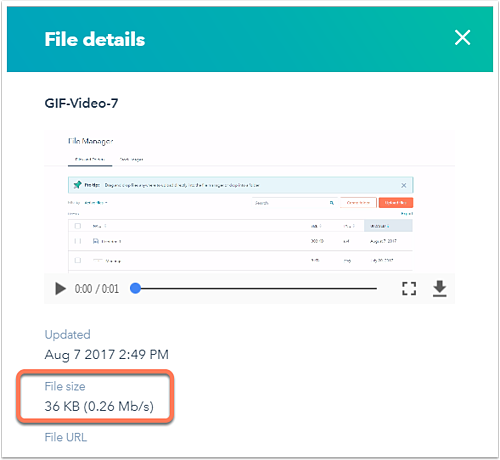Click the video file icon in first row
Viewport: 500px width, 460px height.
coord(96,241)
